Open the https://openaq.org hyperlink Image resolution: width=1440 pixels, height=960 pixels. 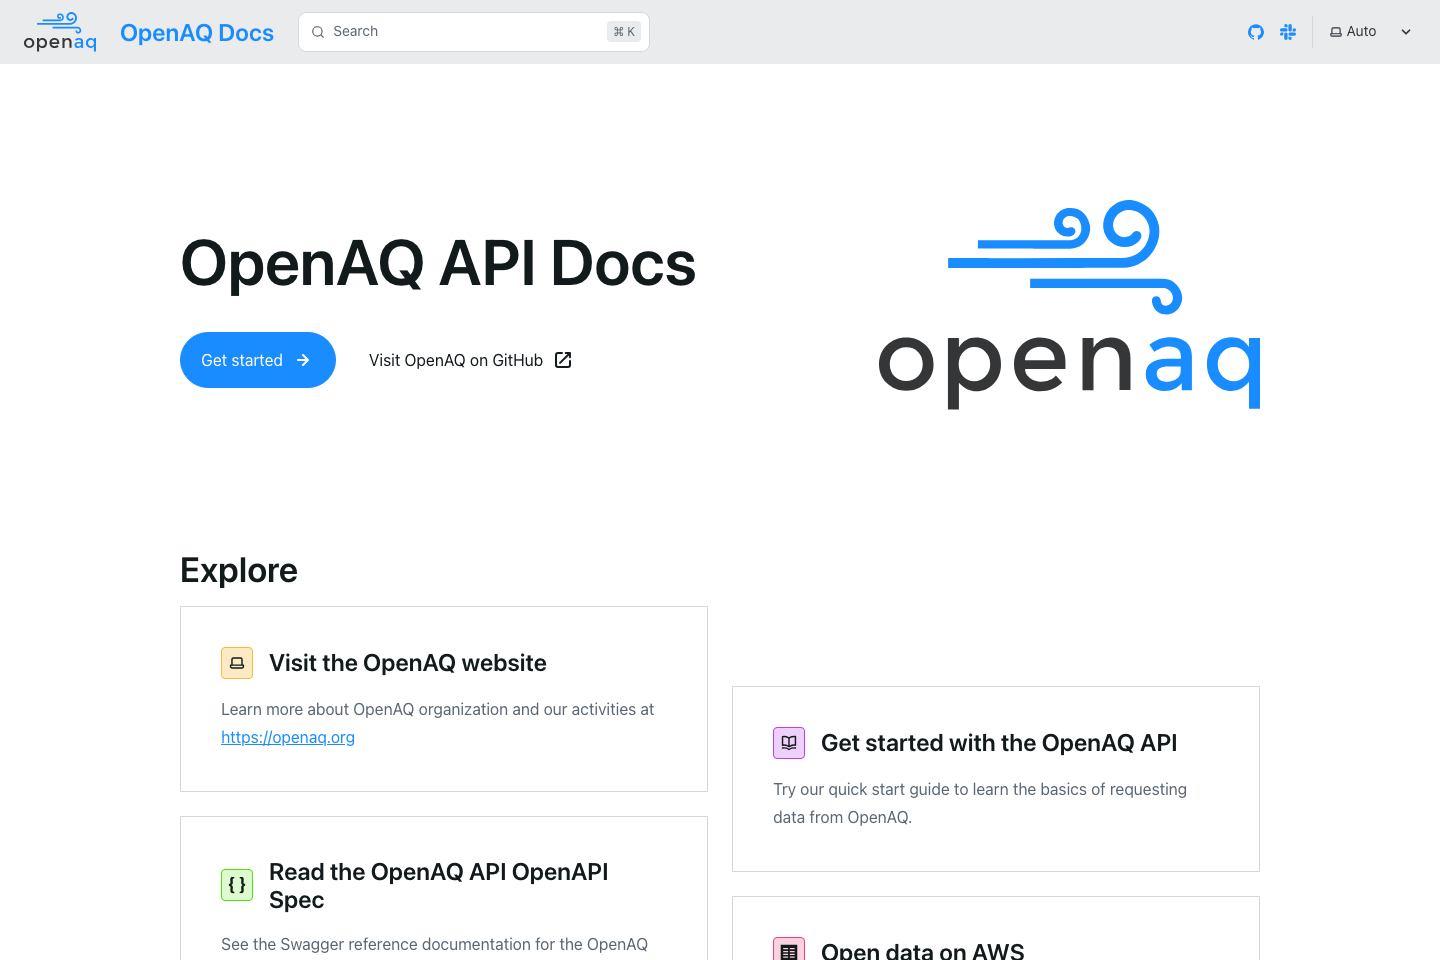[x=288, y=737]
